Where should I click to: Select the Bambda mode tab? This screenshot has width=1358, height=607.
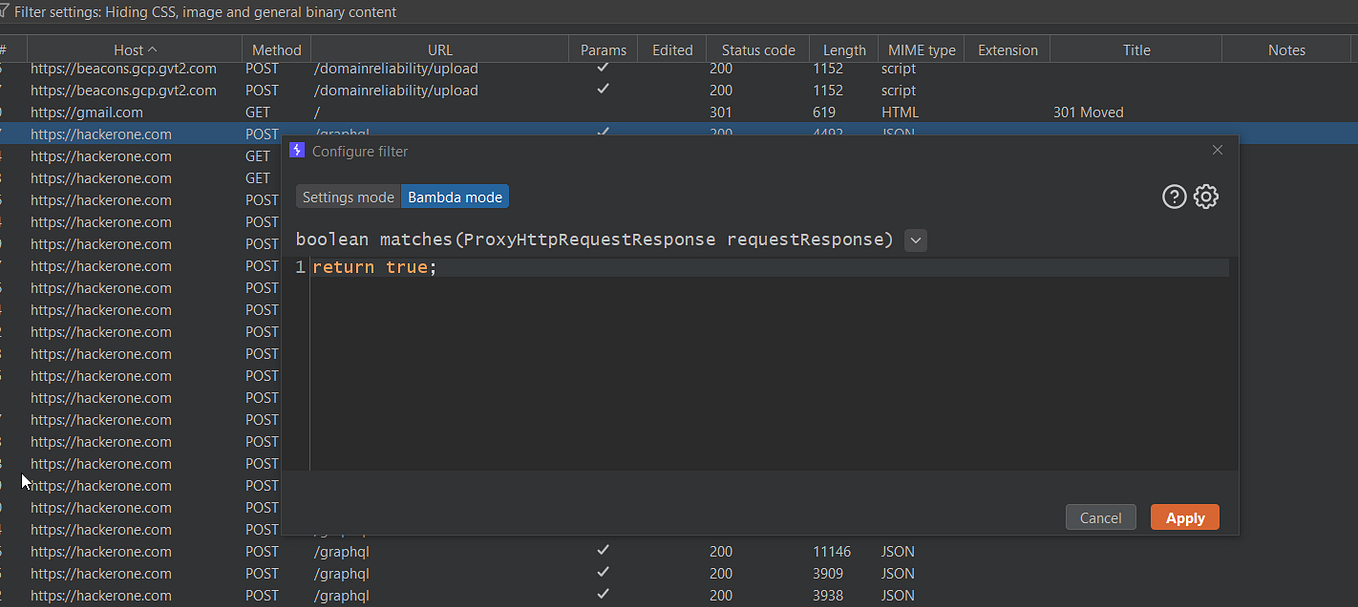click(454, 196)
